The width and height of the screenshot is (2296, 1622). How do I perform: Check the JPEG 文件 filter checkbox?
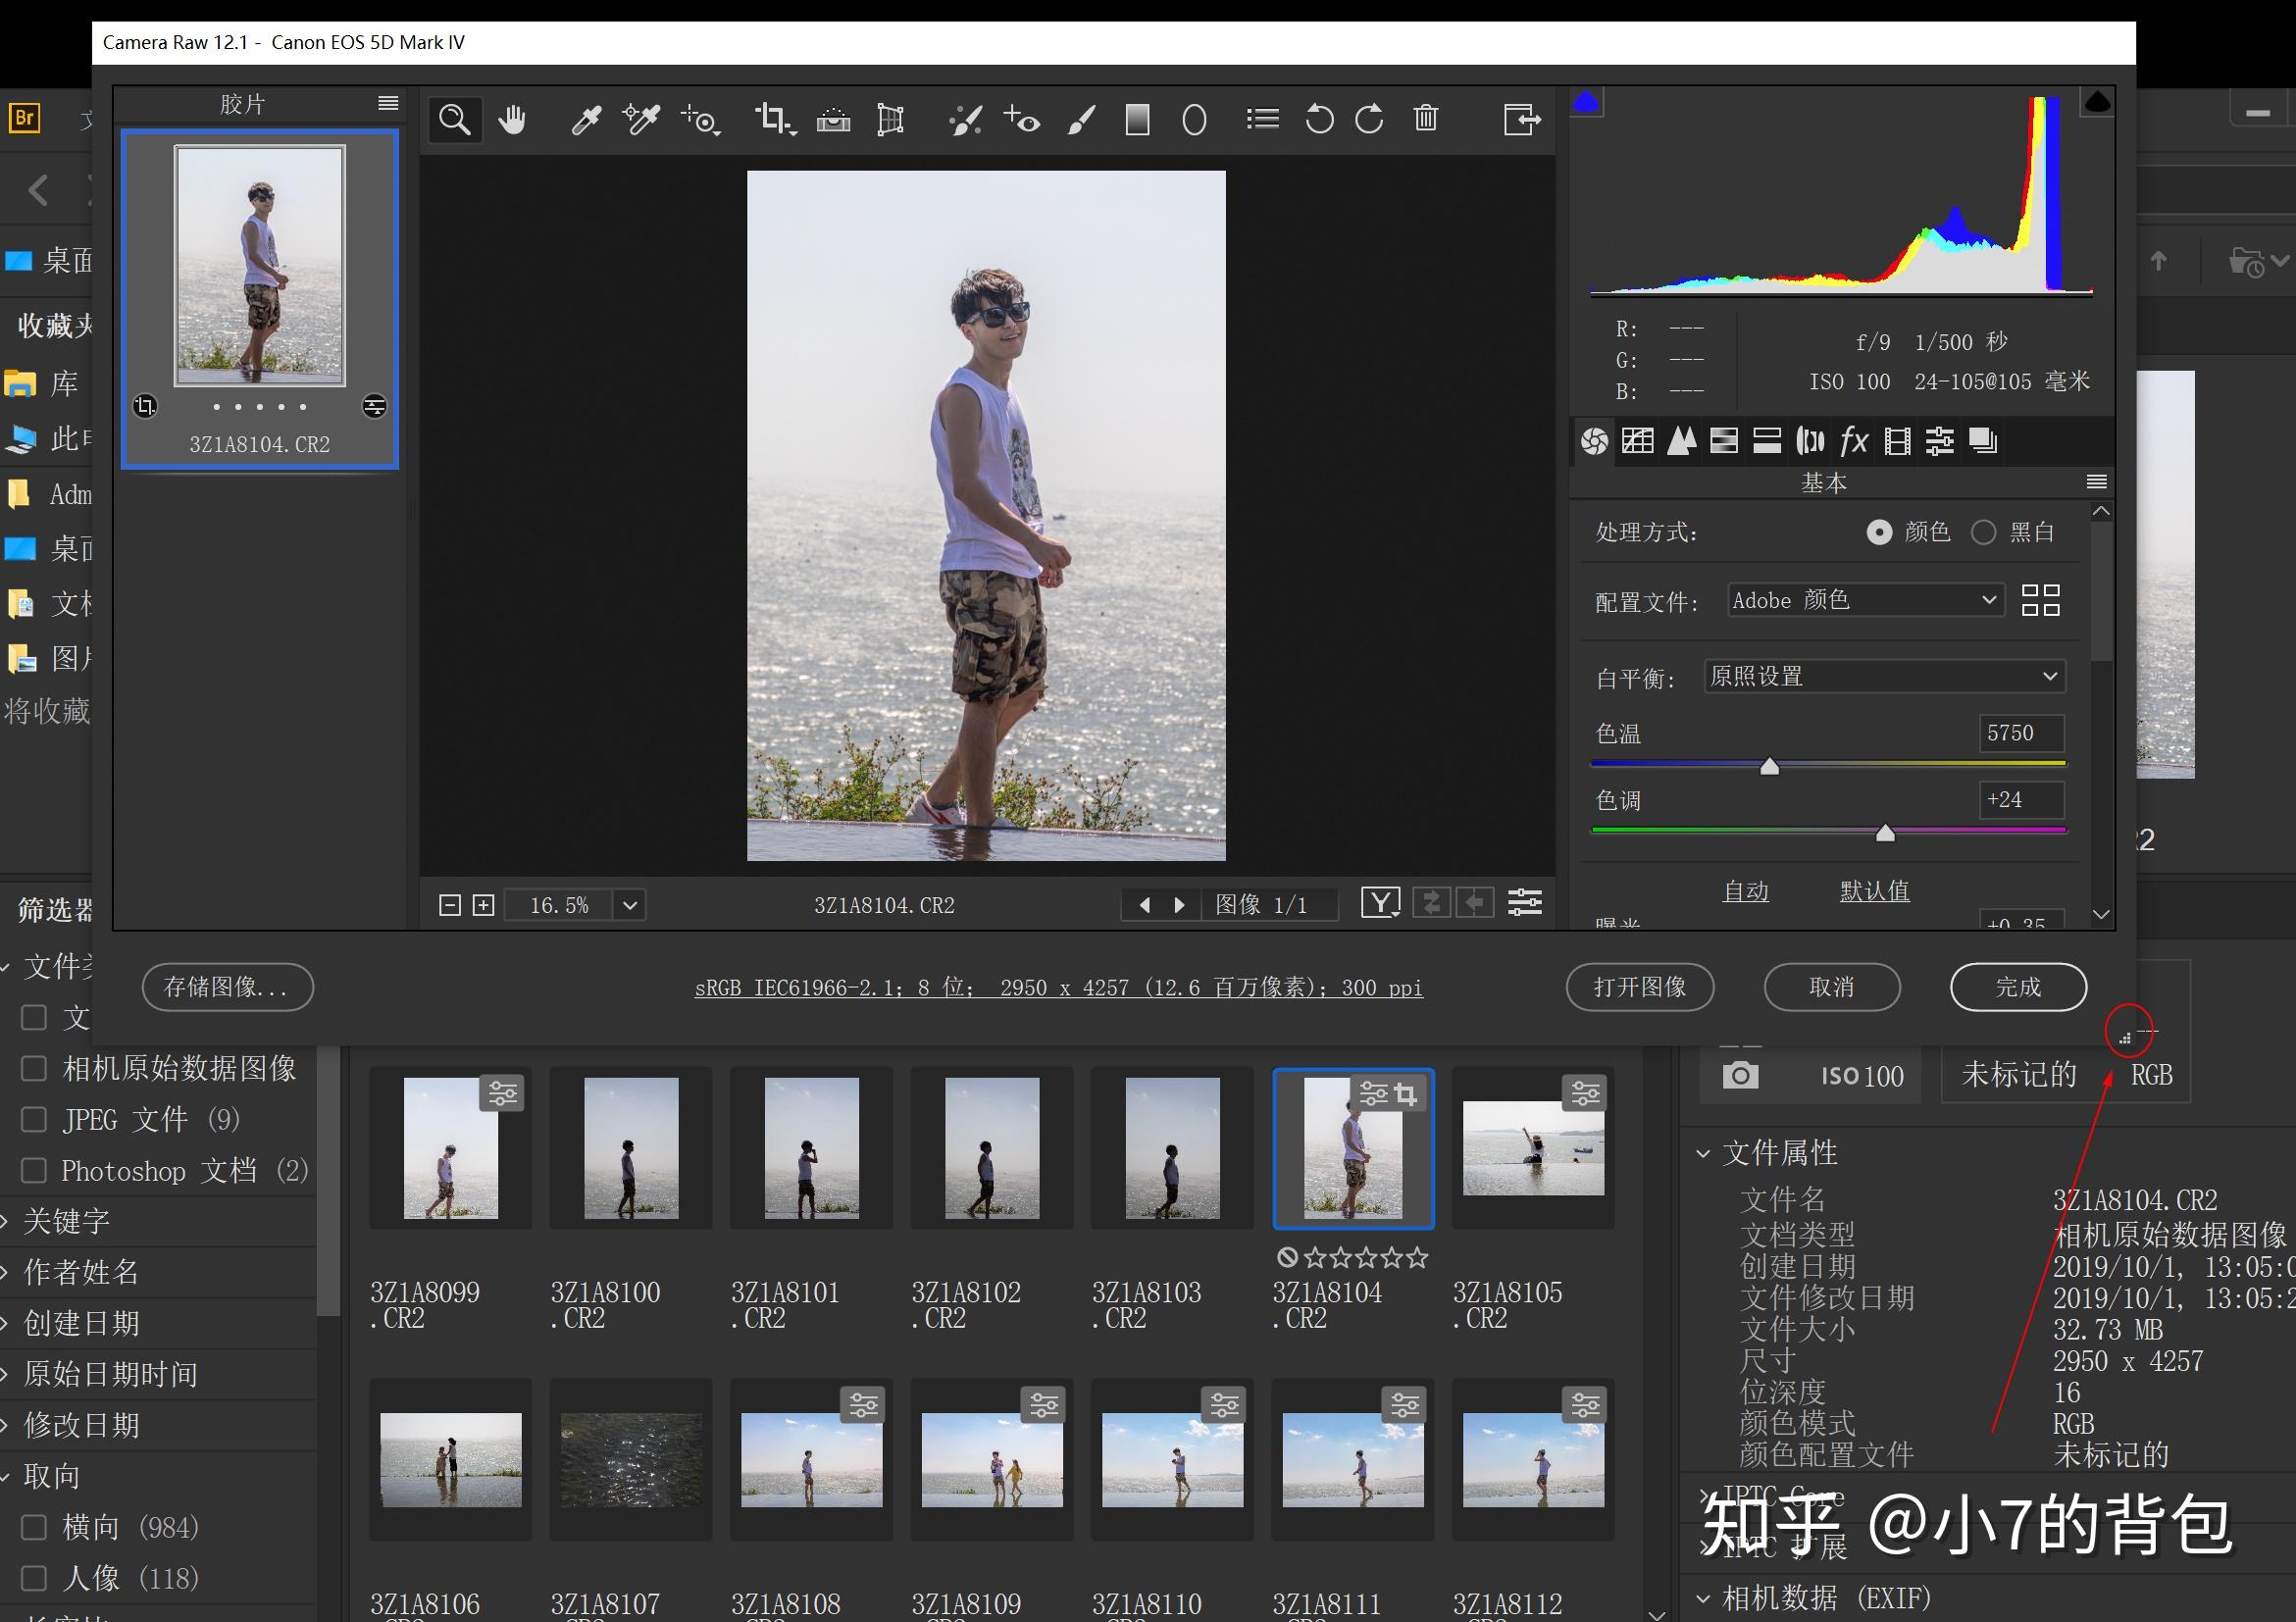pos(34,1119)
